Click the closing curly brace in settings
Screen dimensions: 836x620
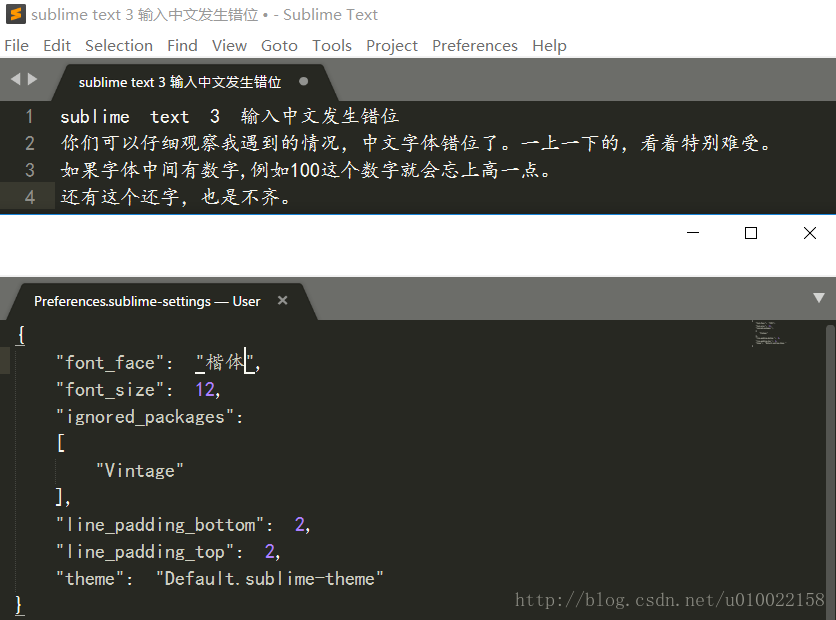(x=19, y=606)
